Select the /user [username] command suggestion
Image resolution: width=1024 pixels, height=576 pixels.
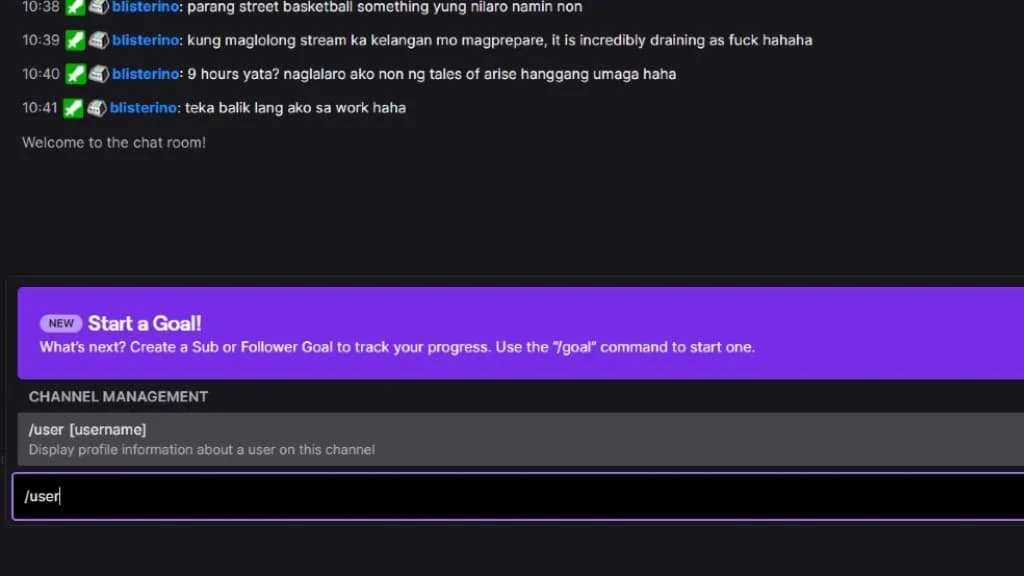[x=520, y=439]
